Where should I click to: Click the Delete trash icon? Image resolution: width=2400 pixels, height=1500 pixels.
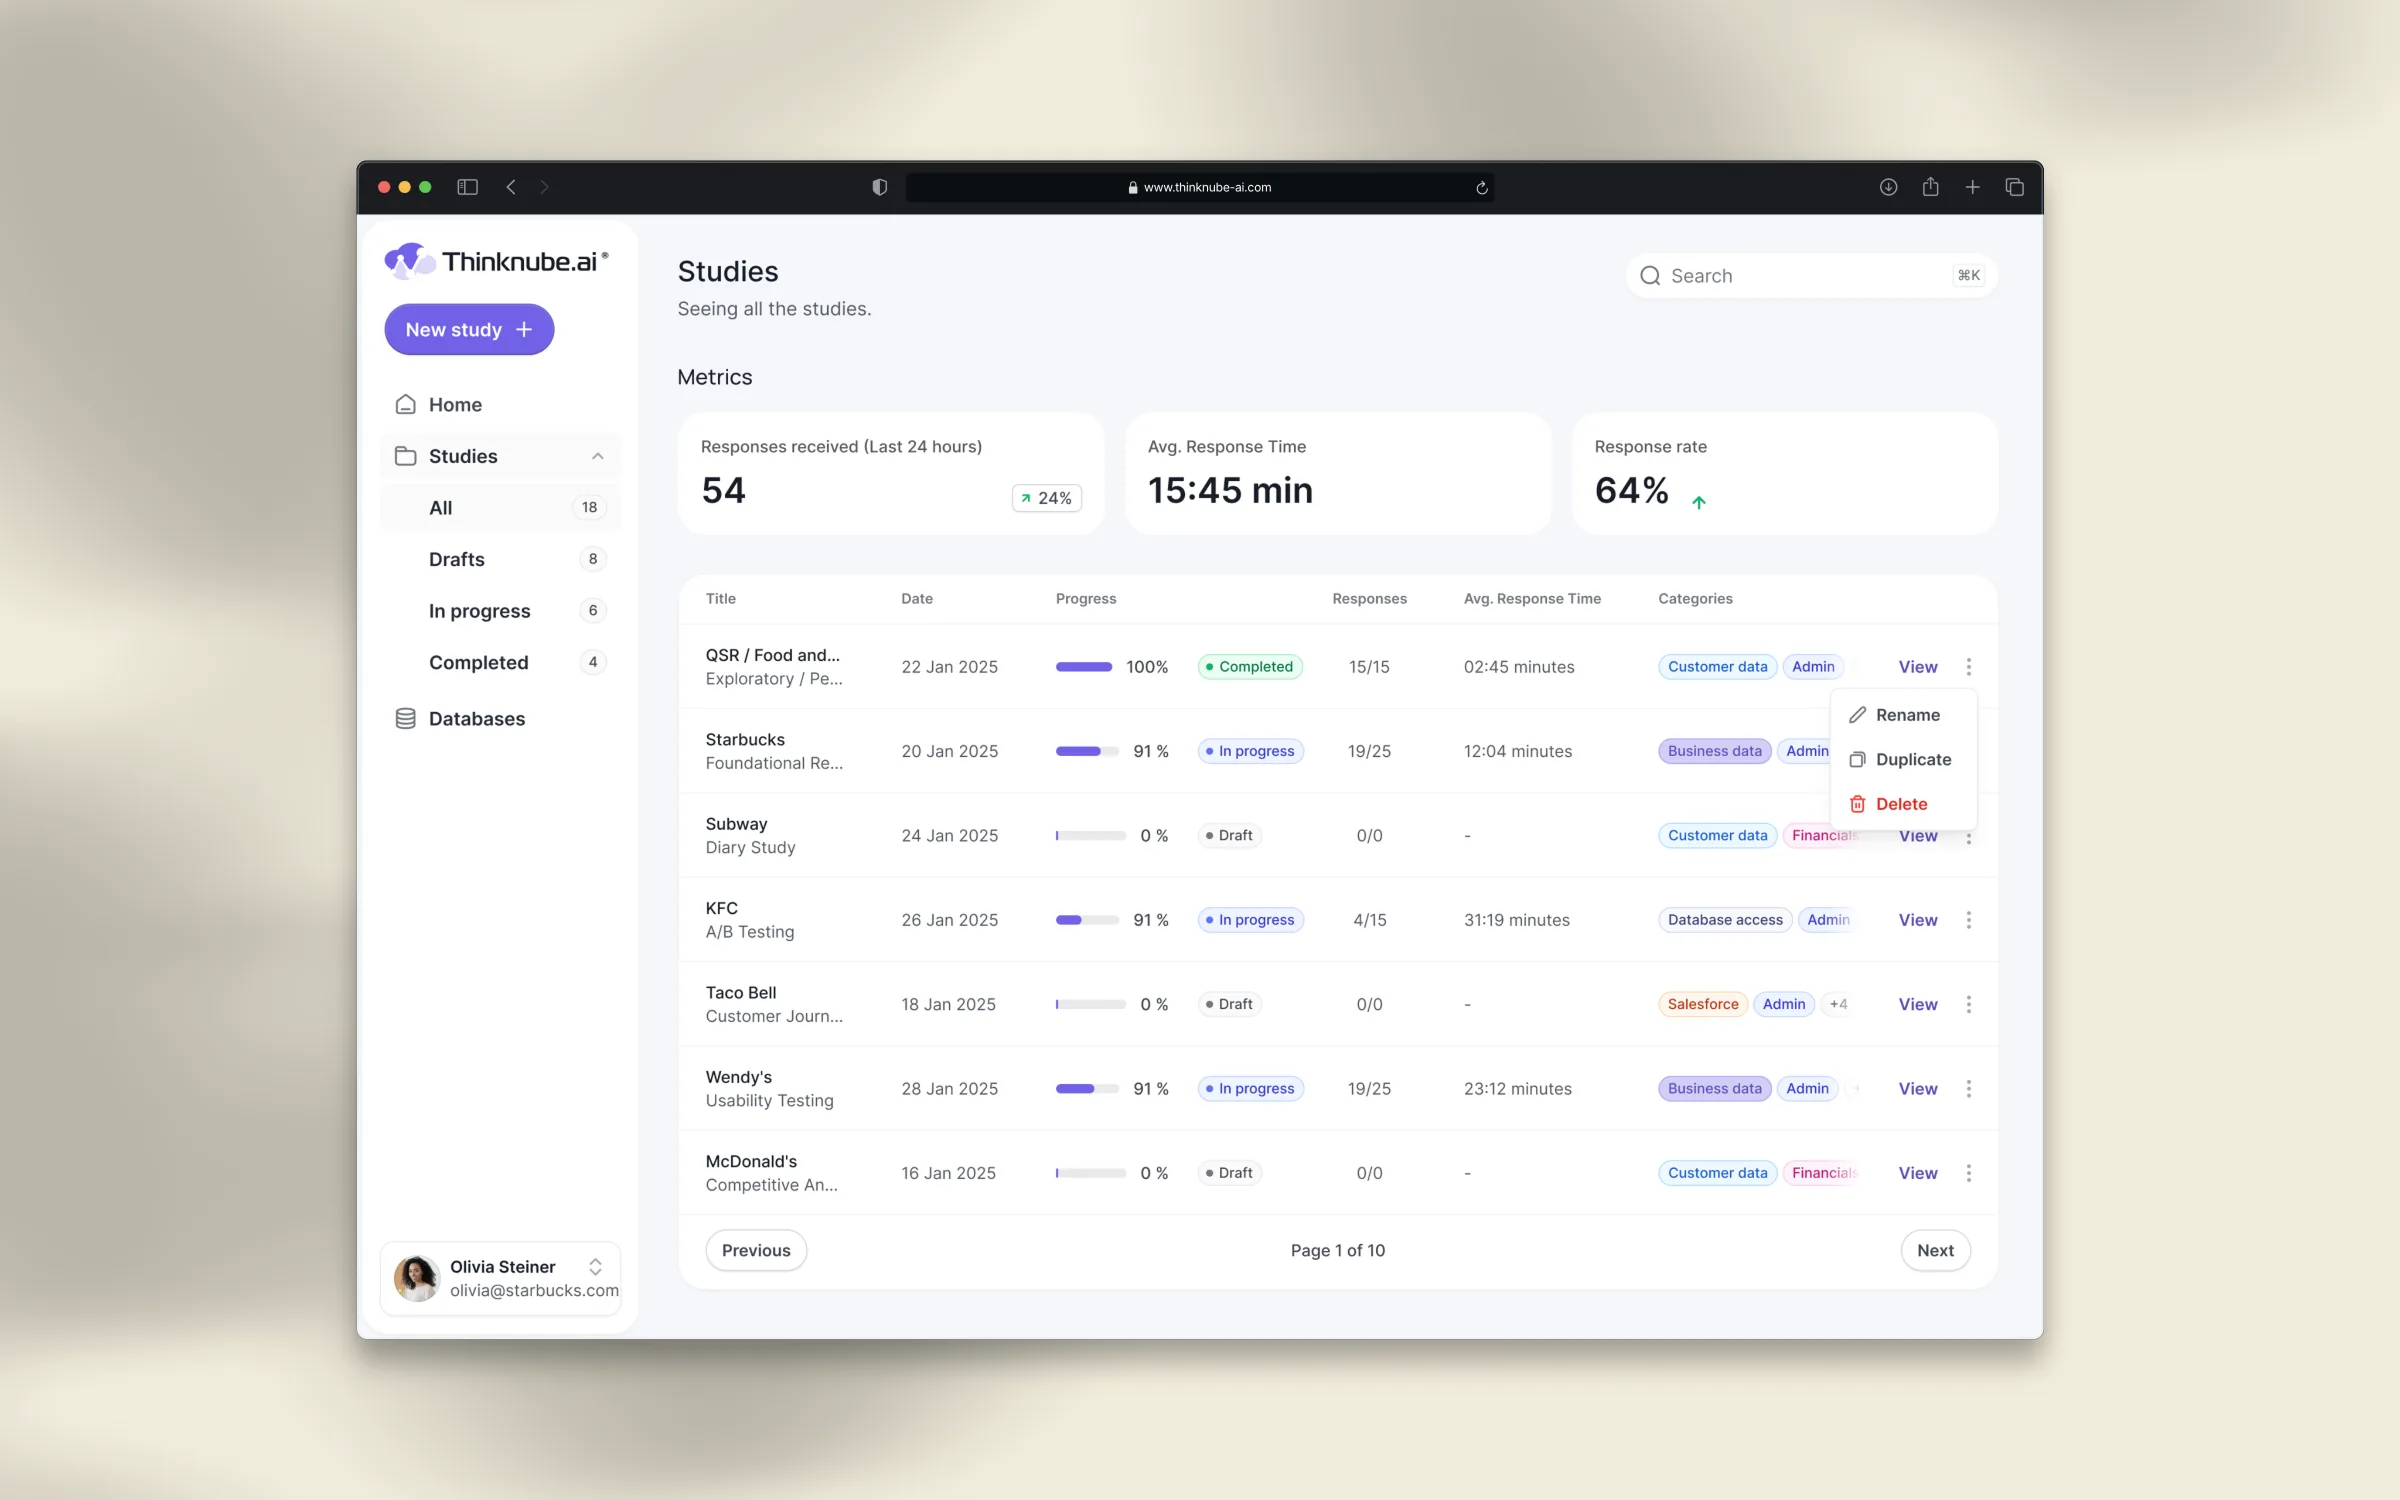(x=1857, y=804)
